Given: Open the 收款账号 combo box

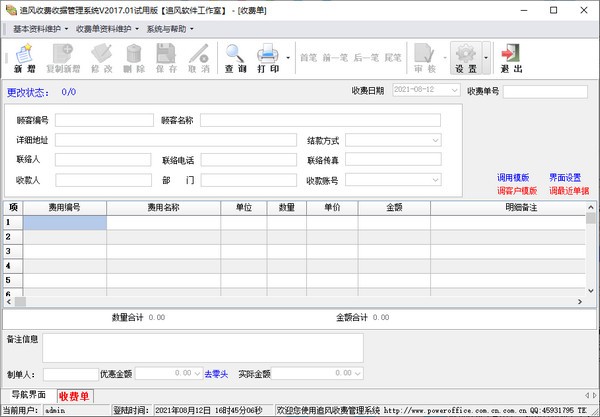Looking at the screenshot, I should click(x=435, y=179).
